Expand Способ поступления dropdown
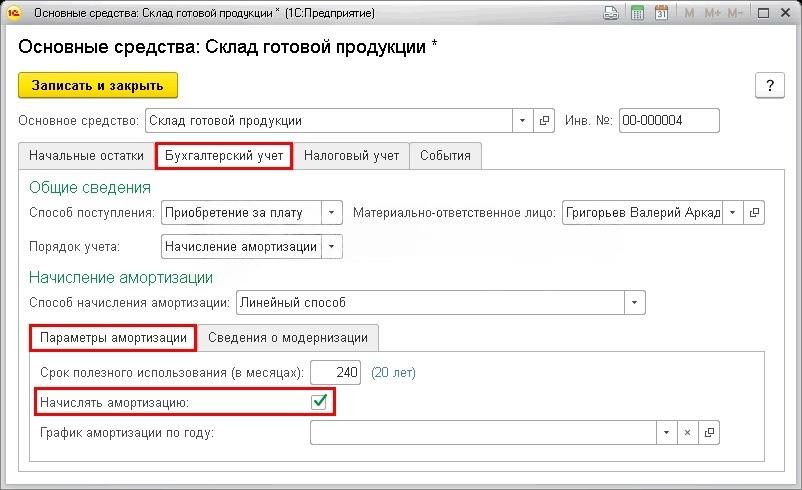Screen dimensions: 802x490 coord(331,212)
